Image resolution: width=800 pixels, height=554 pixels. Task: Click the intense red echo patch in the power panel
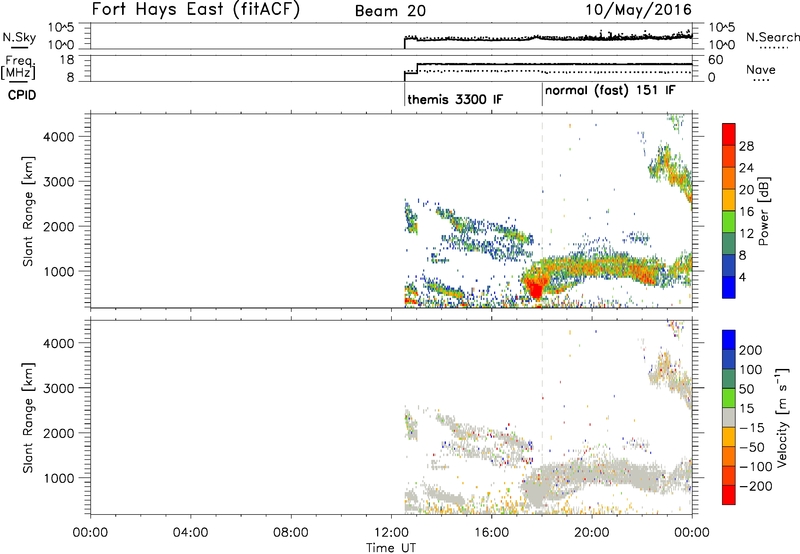coord(535,288)
